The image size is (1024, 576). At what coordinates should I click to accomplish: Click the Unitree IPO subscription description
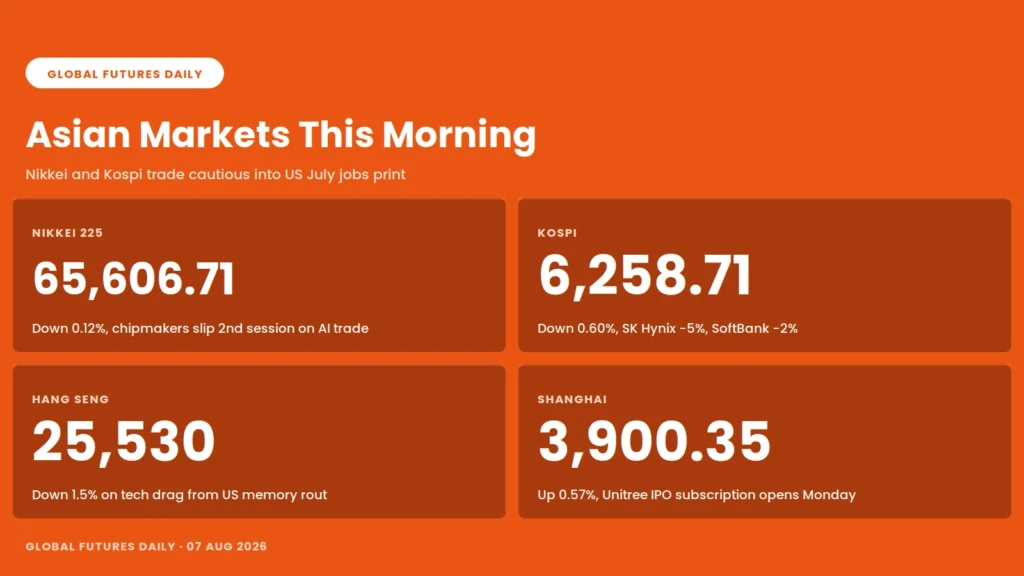[696, 495]
